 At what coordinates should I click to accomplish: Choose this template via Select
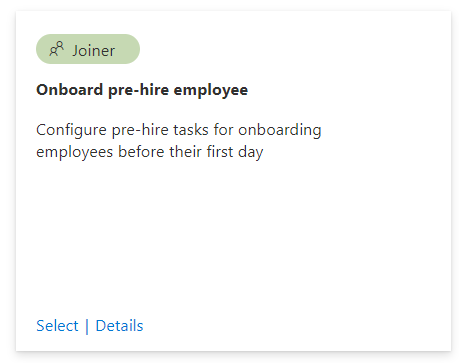pyautogui.click(x=57, y=326)
